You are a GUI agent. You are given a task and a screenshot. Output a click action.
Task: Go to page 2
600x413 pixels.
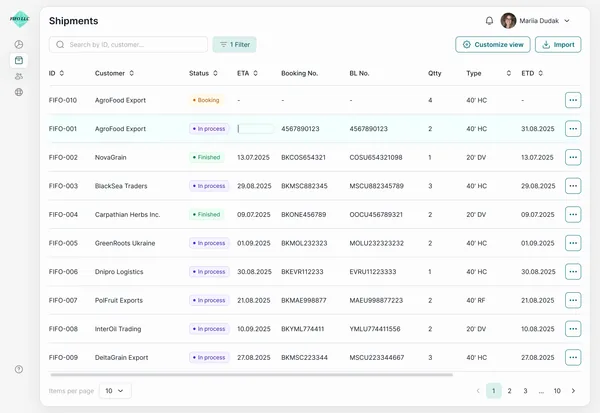[x=509, y=391]
